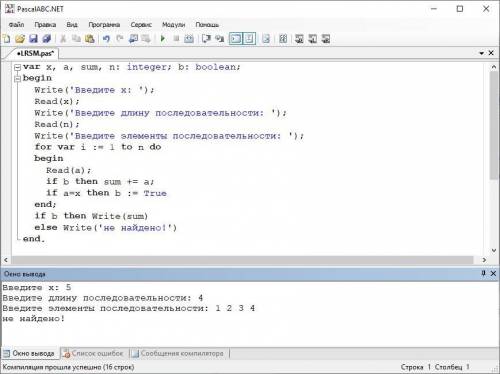Click the output line 'не найдено!'
Image resolution: width=500 pixels, height=374 pixels.
tap(33, 318)
